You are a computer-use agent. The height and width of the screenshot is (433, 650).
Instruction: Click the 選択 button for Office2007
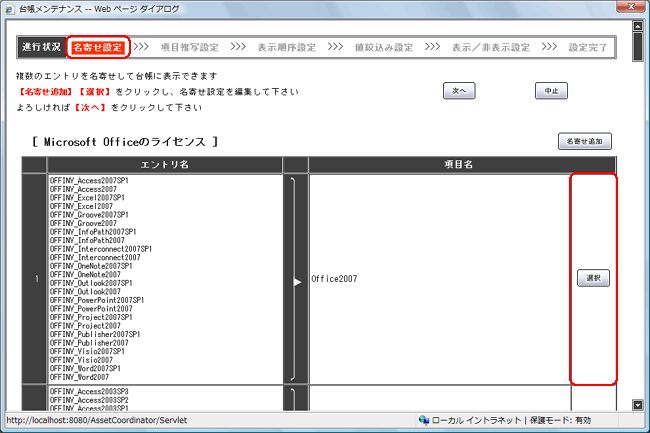593,278
